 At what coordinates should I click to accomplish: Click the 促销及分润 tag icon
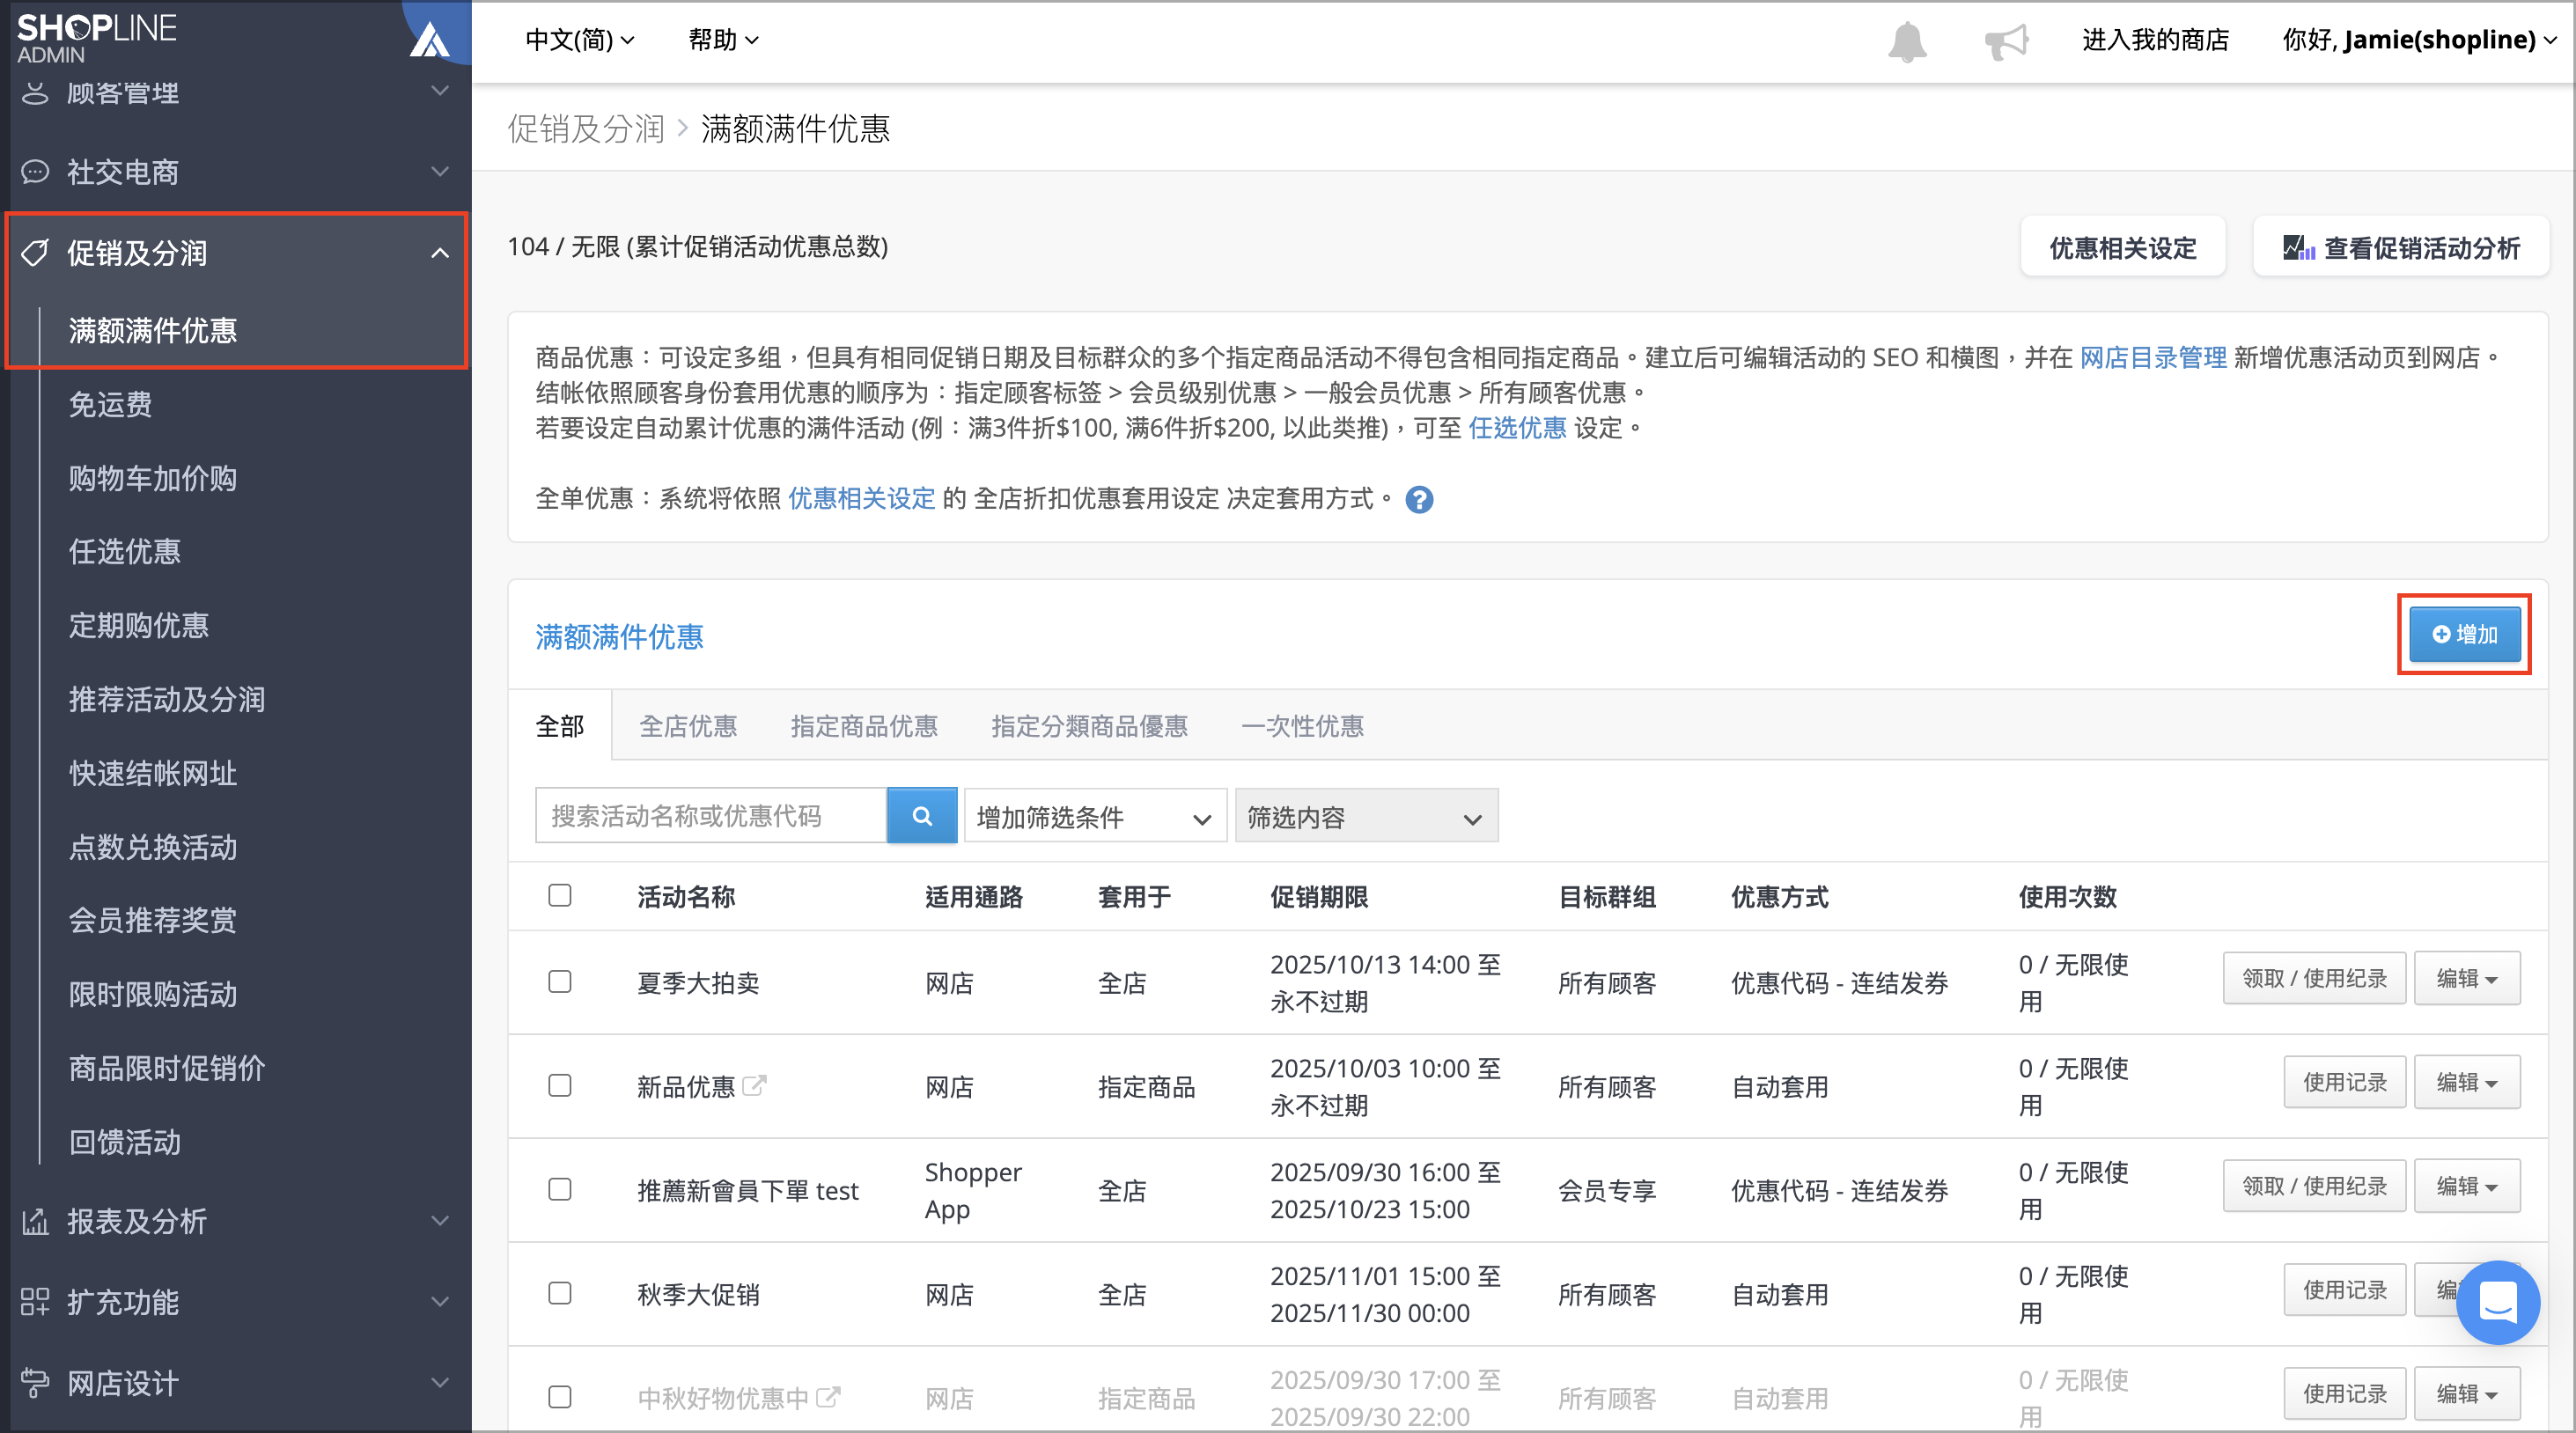point(35,253)
